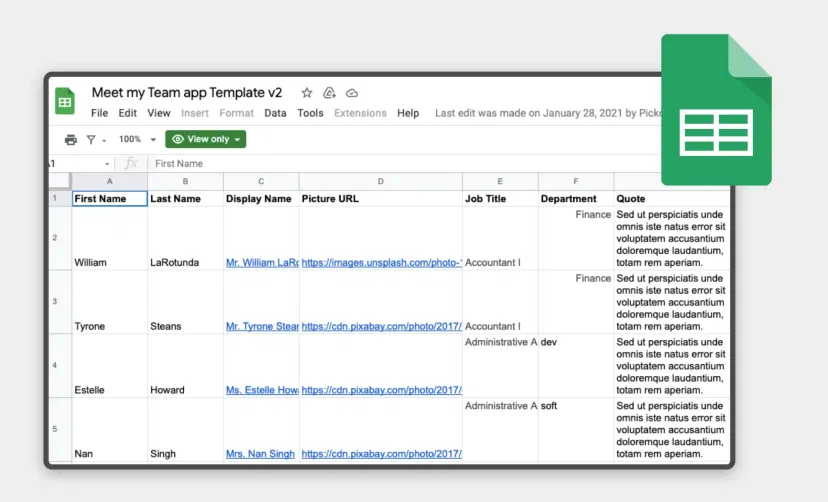Click the add to Drive icon

point(329,93)
